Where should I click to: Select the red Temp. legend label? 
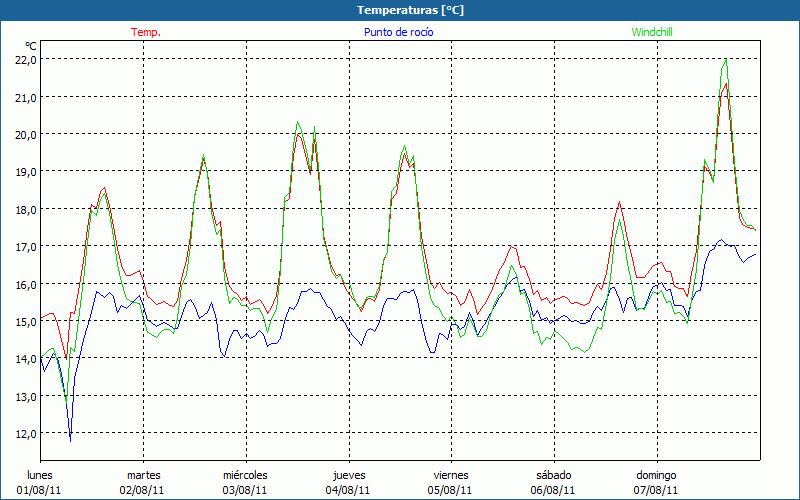pos(146,32)
